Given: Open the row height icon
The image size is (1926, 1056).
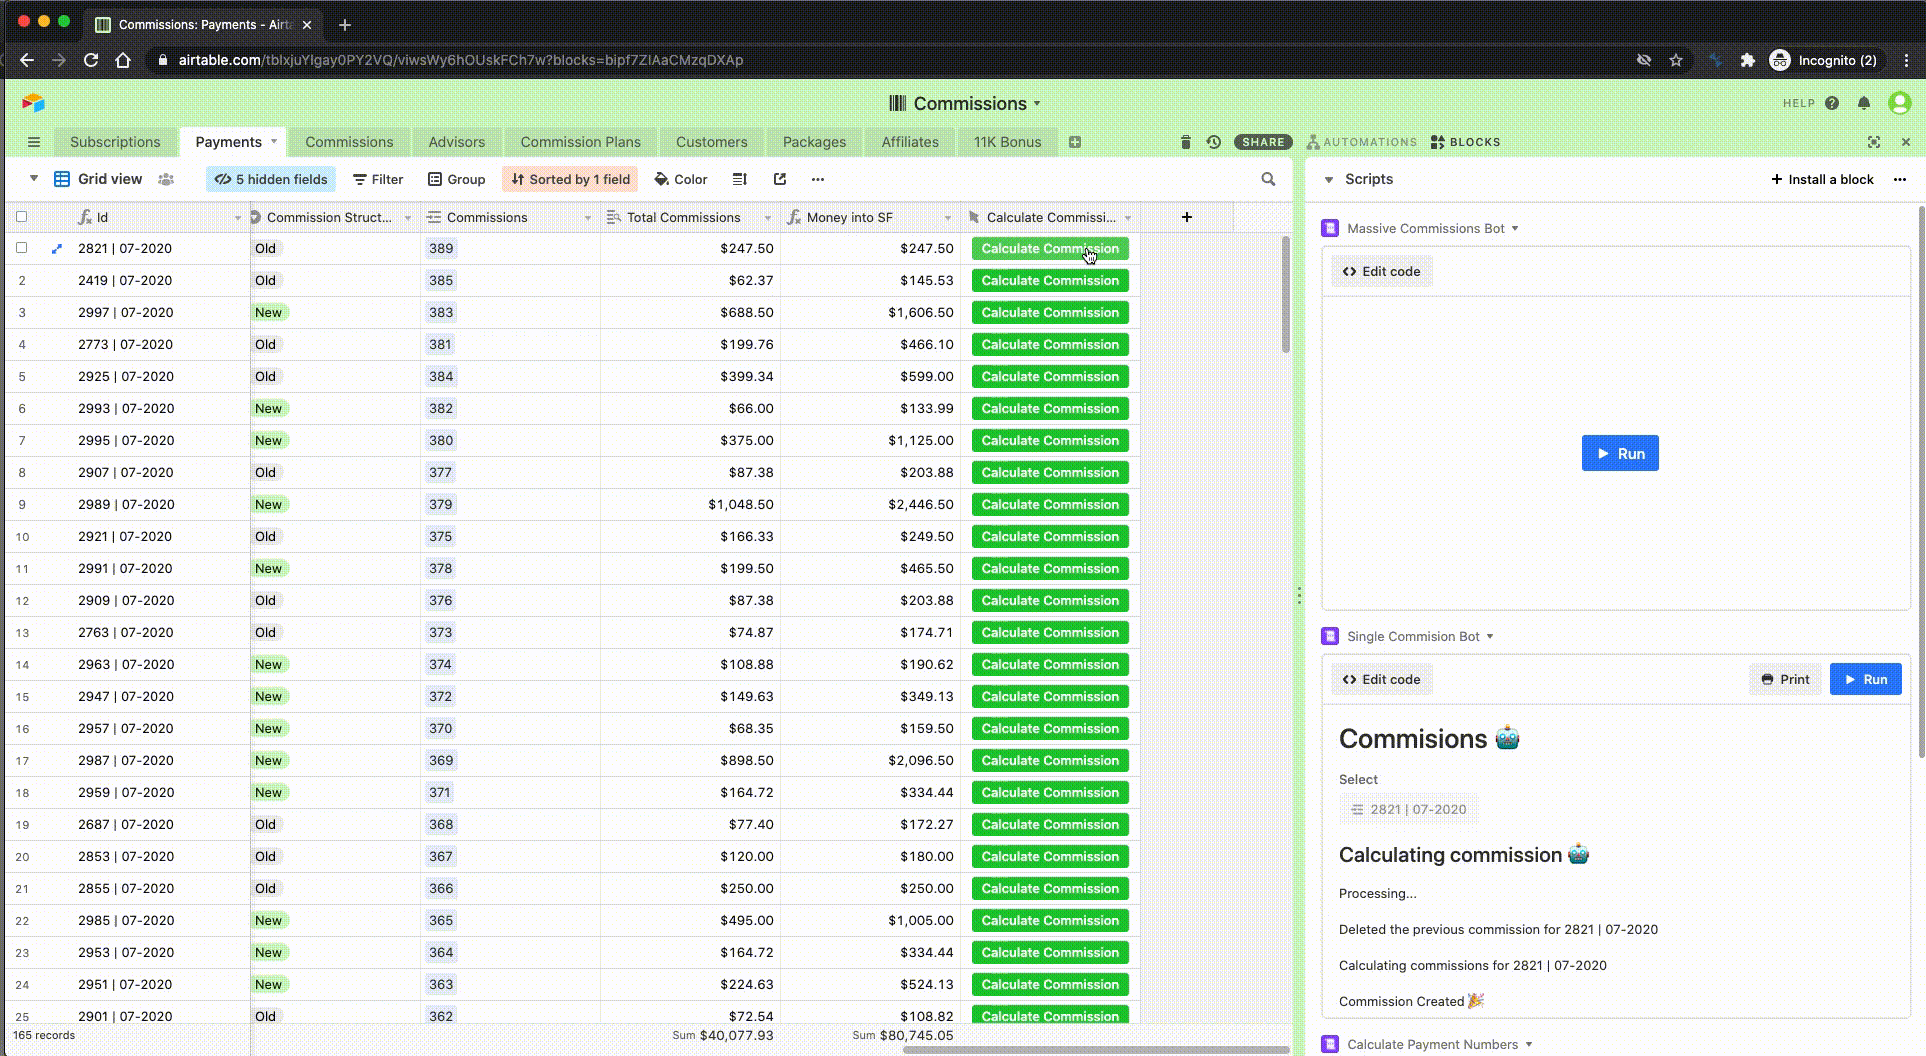Looking at the screenshot, I should tap(740, 179).
